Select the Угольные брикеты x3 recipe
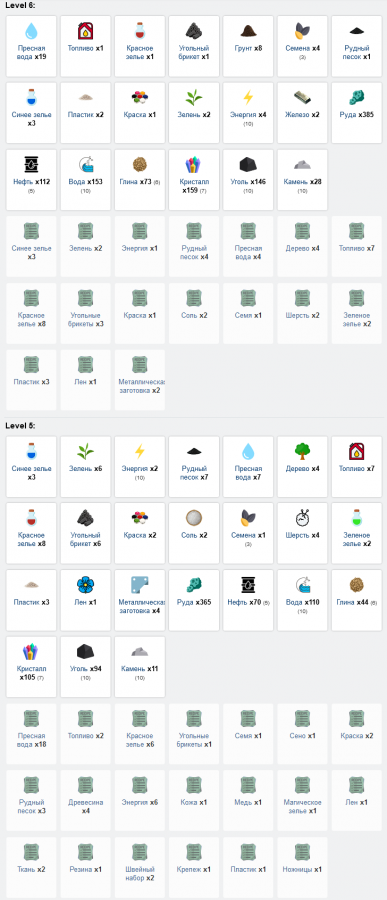This screenshot has width=387, height=900. (86, 313)
